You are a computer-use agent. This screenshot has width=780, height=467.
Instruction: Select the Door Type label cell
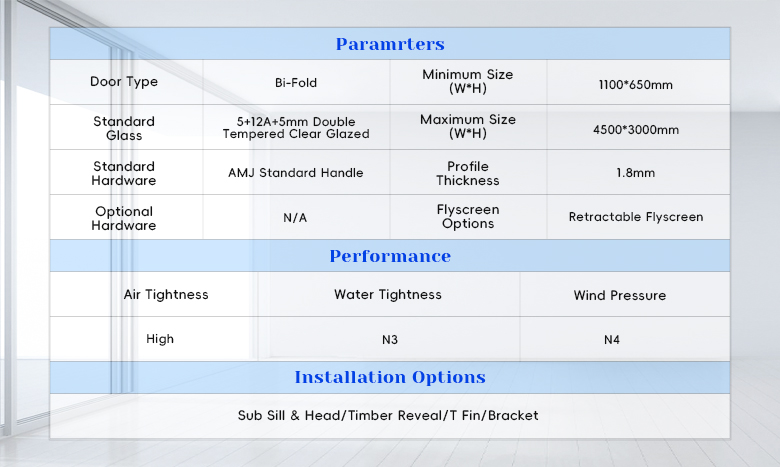[x=124, y=82]
